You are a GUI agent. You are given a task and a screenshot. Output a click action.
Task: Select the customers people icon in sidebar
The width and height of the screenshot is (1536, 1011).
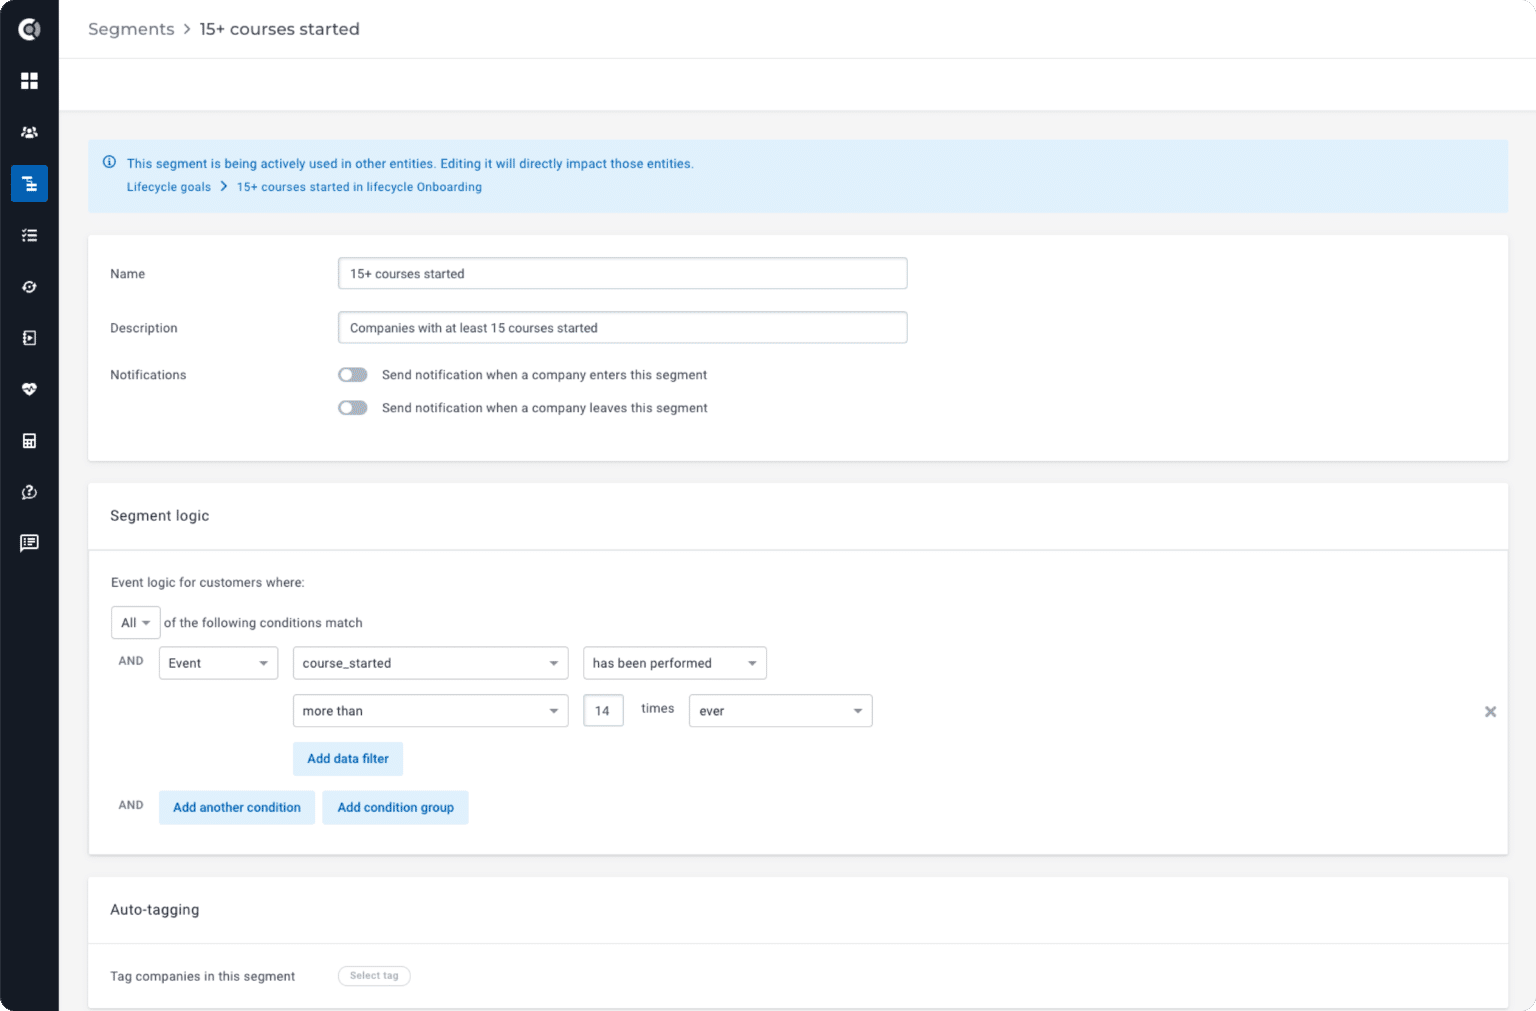(29, 132)
